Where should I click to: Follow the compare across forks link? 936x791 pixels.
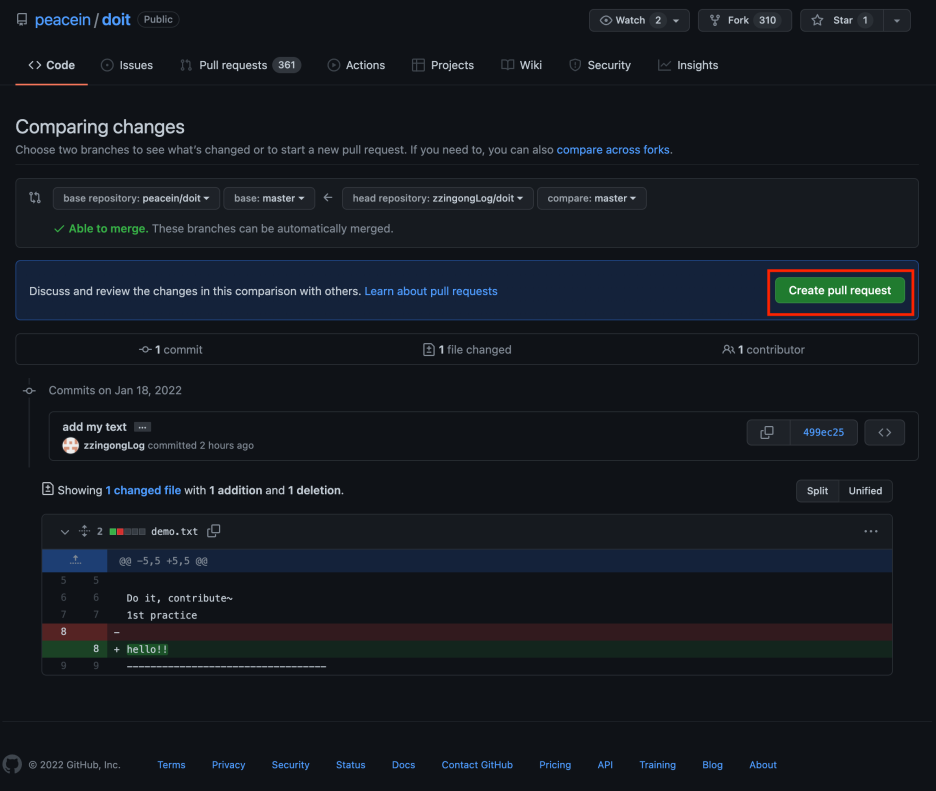coord(613,150)
